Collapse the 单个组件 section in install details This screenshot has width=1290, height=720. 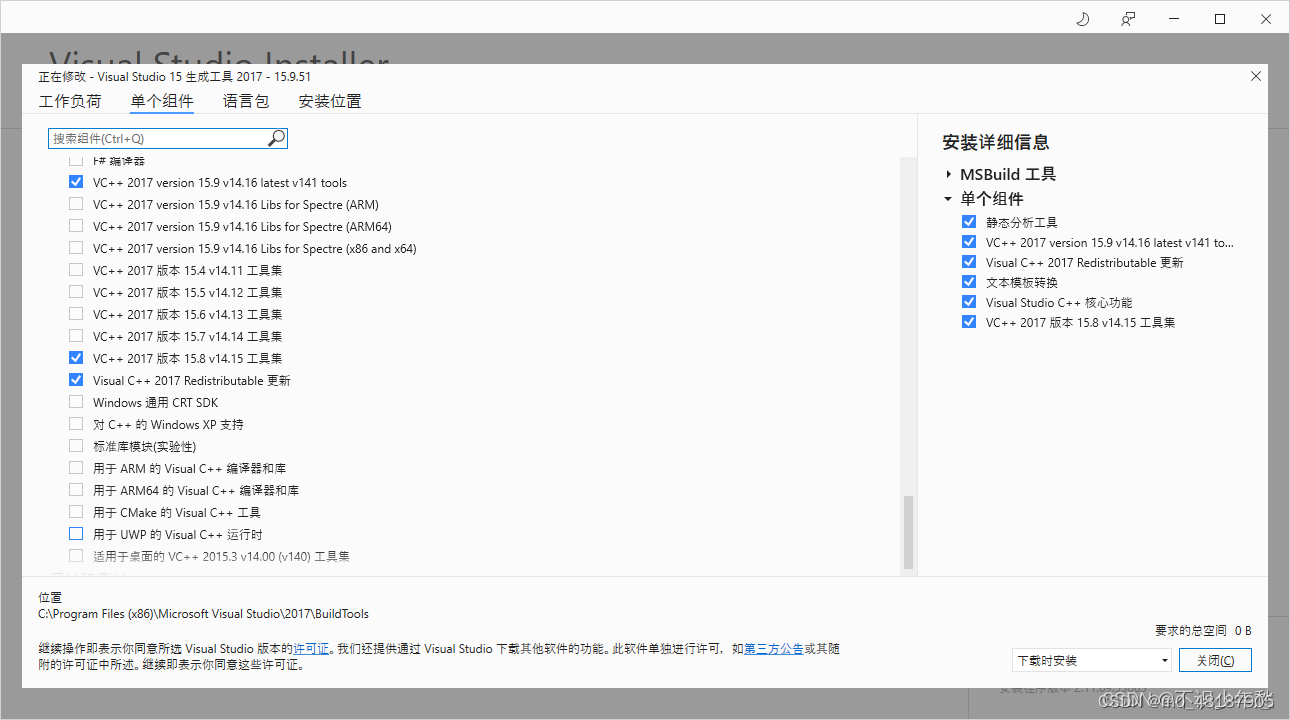click(948, 198)
